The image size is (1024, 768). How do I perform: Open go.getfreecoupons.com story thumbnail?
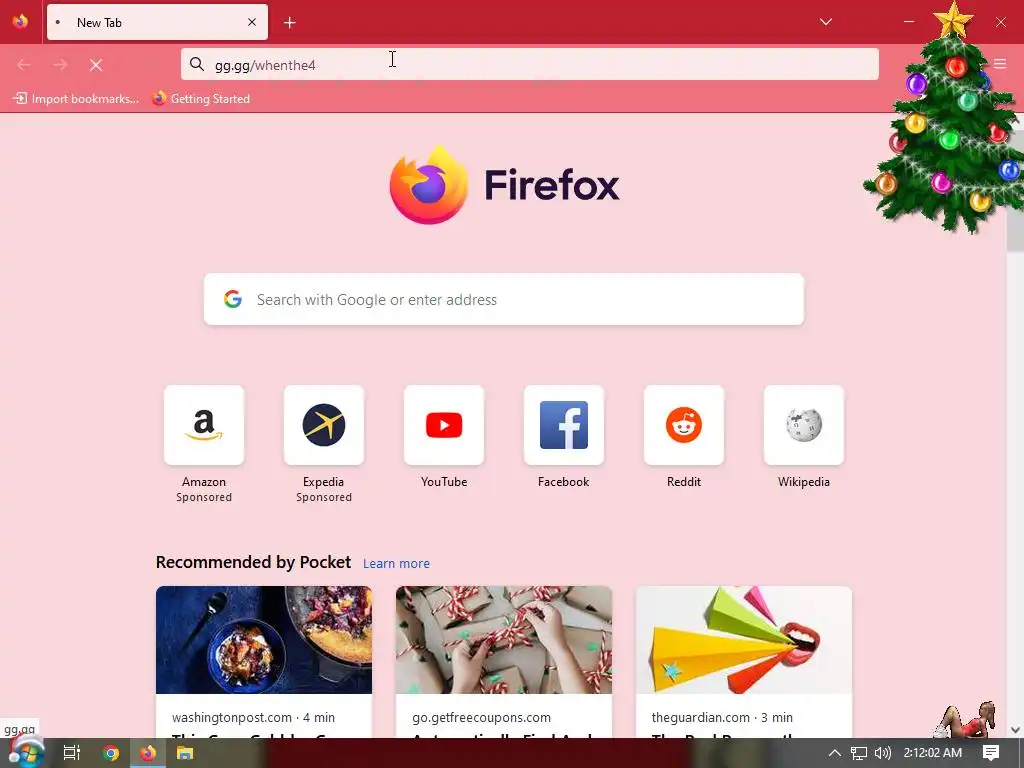[504, 640]
